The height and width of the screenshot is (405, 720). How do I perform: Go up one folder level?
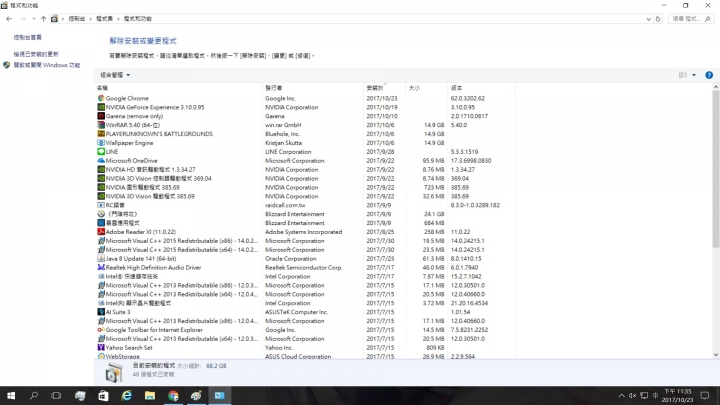tap(43, 19)
